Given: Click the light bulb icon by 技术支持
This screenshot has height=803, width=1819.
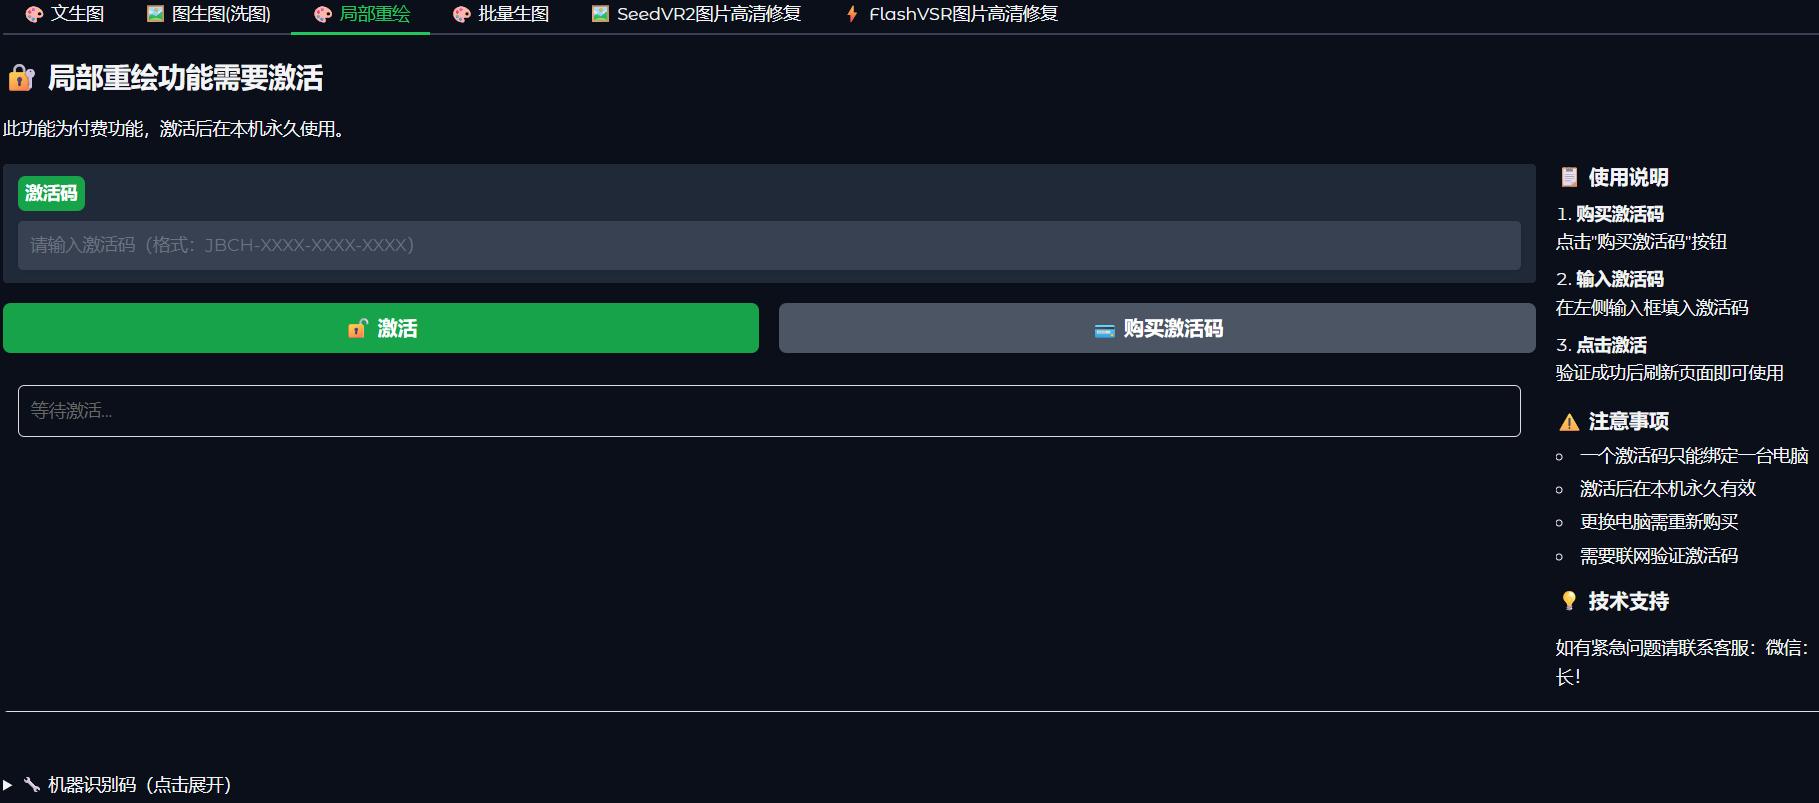Looking at the screenshot, I should coord(1568,601).
